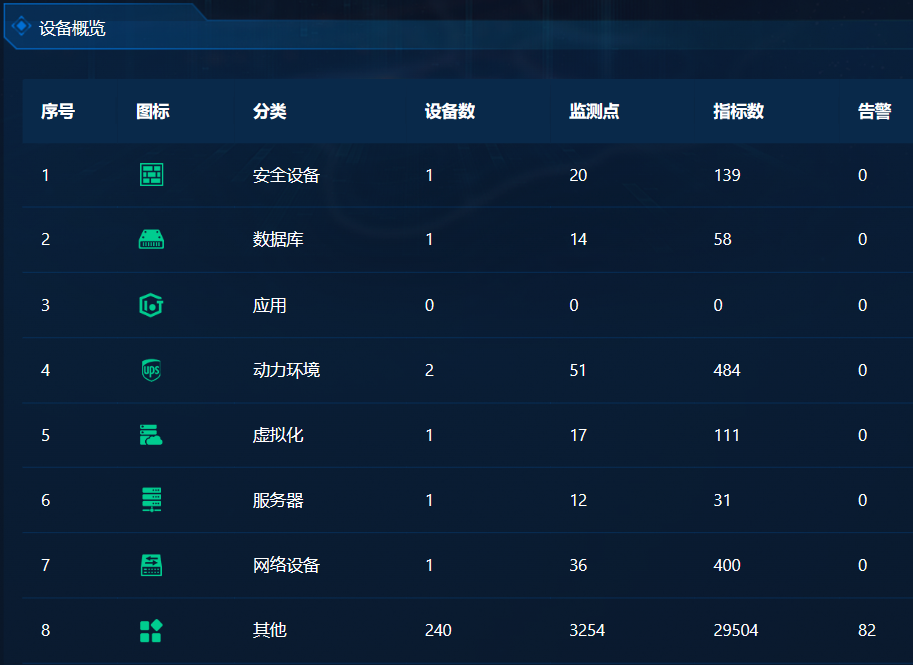The height and width of the screenshot is (665, 913).
Task: Select the 网络设备 category text
Action: (x=286, y=565)
